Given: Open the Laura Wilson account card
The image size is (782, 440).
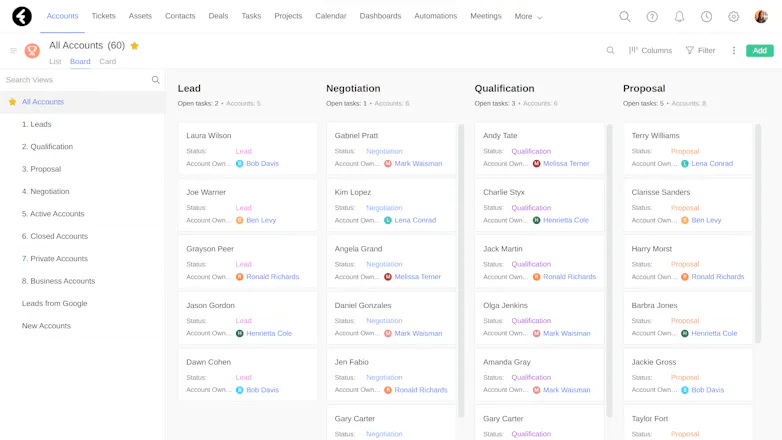Looking at the screenshot, I should point(248,149).
